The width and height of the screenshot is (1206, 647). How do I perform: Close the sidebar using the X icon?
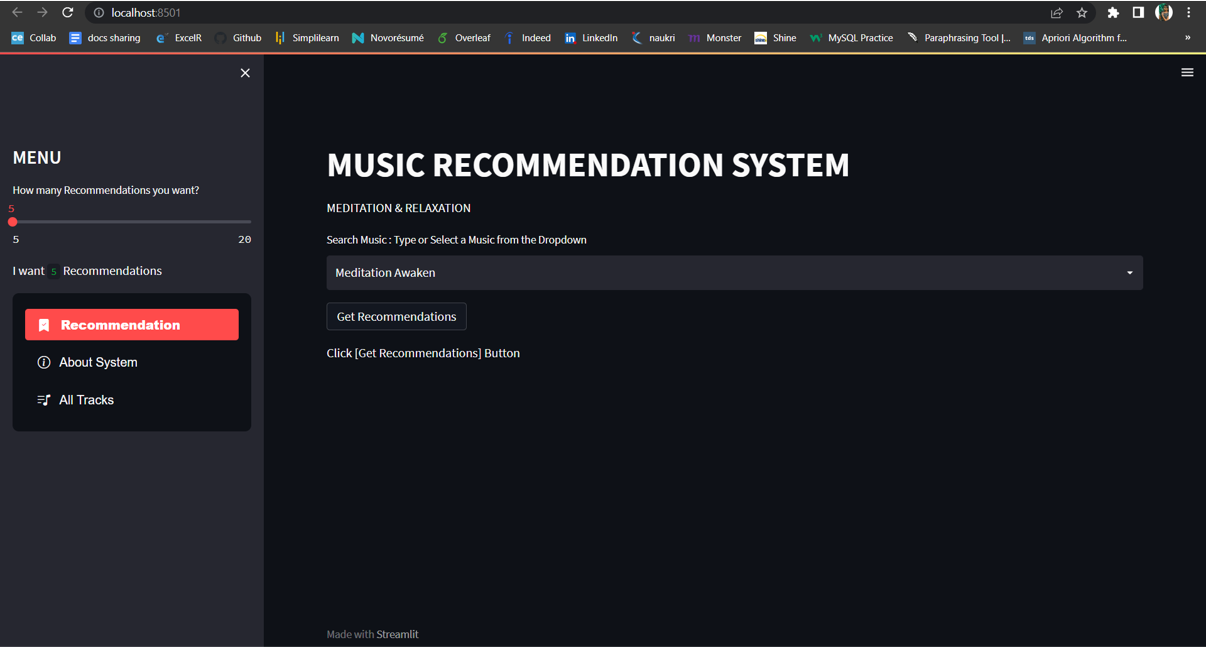[245, 72]
